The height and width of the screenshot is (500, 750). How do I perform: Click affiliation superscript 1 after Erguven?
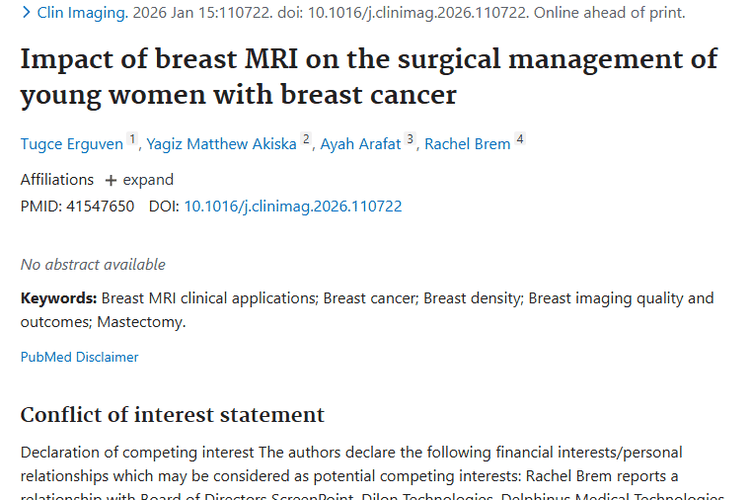pos(133,140)
